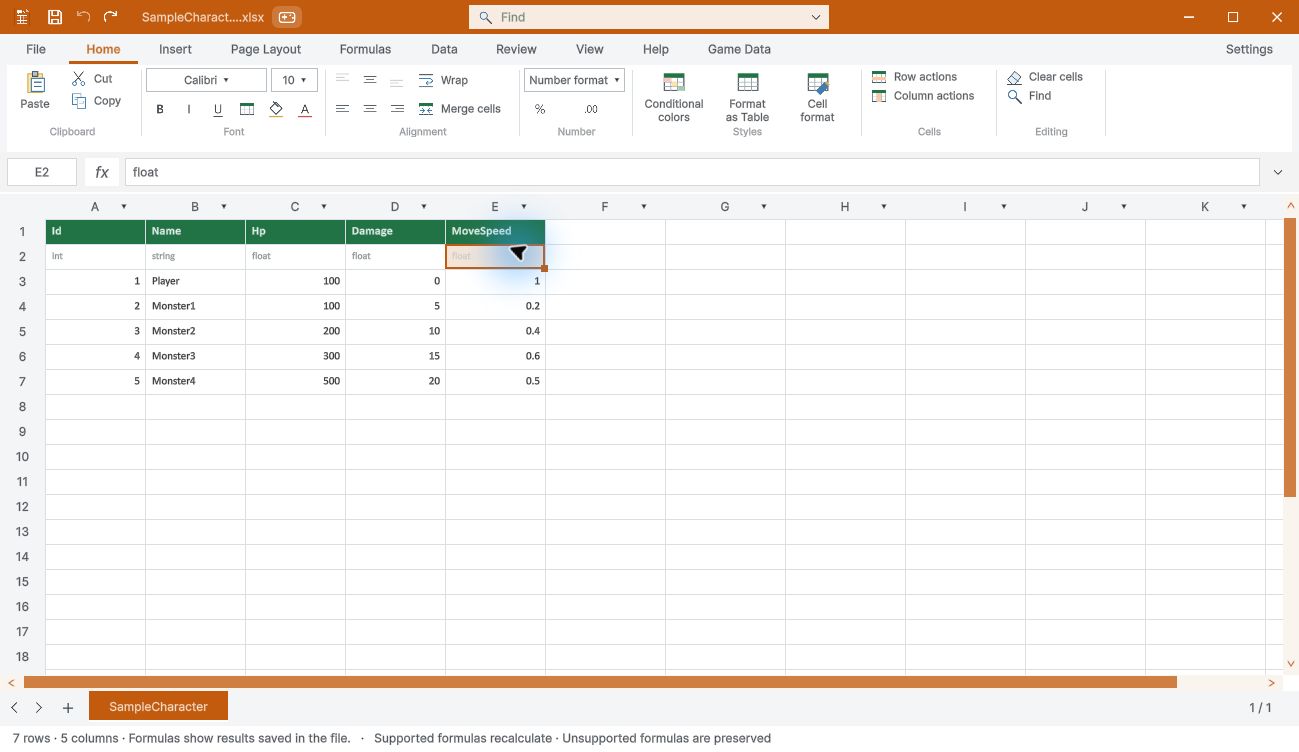Open Conditional colors
Image resolution: width=1299 pixels, height=752 pixels.
pyautogui.click(x=674, y=97)
